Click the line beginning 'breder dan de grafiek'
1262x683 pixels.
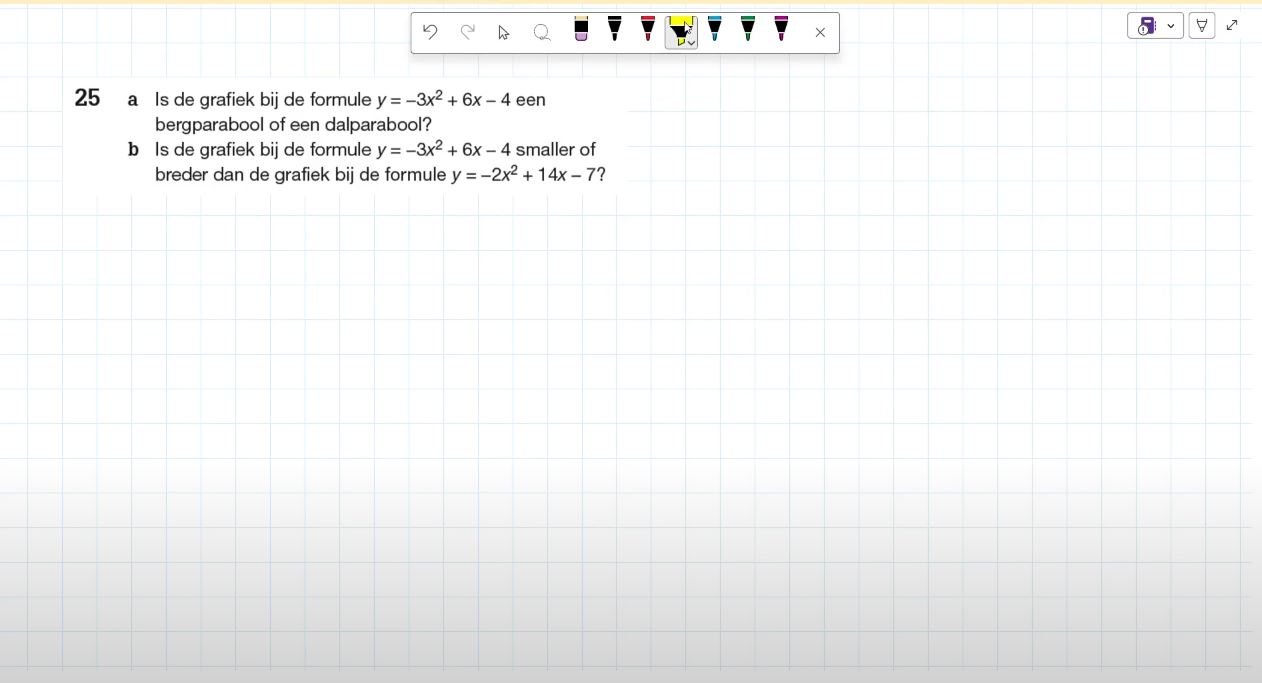tap(380, 174)
